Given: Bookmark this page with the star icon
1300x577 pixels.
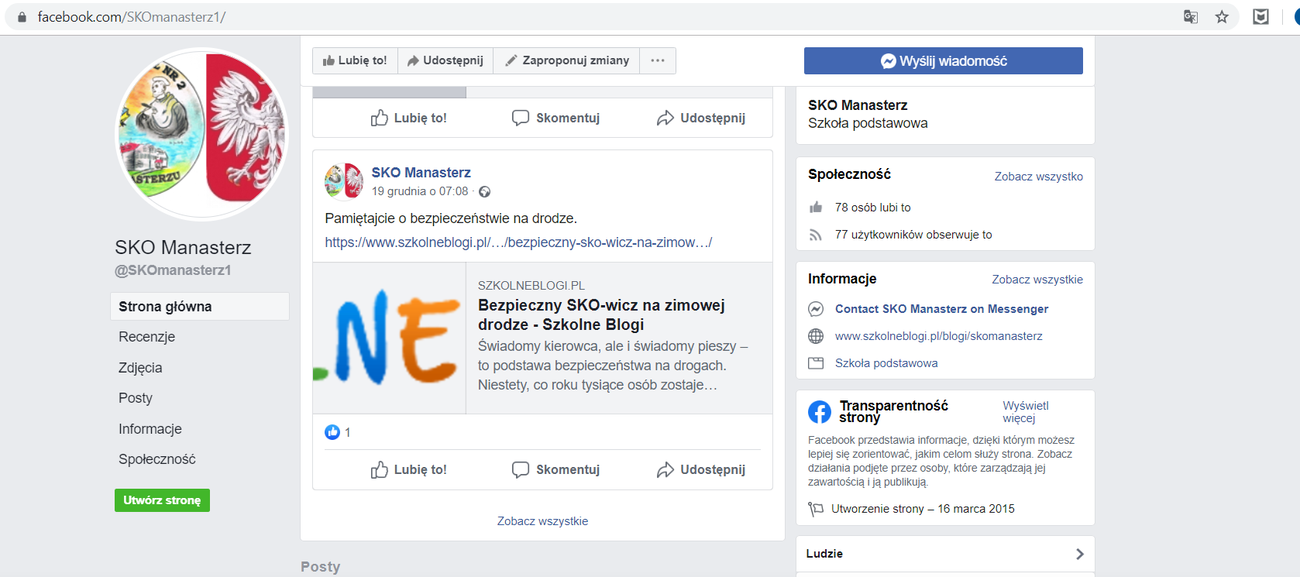Looking at the screenshot, I should point(1222,17).
